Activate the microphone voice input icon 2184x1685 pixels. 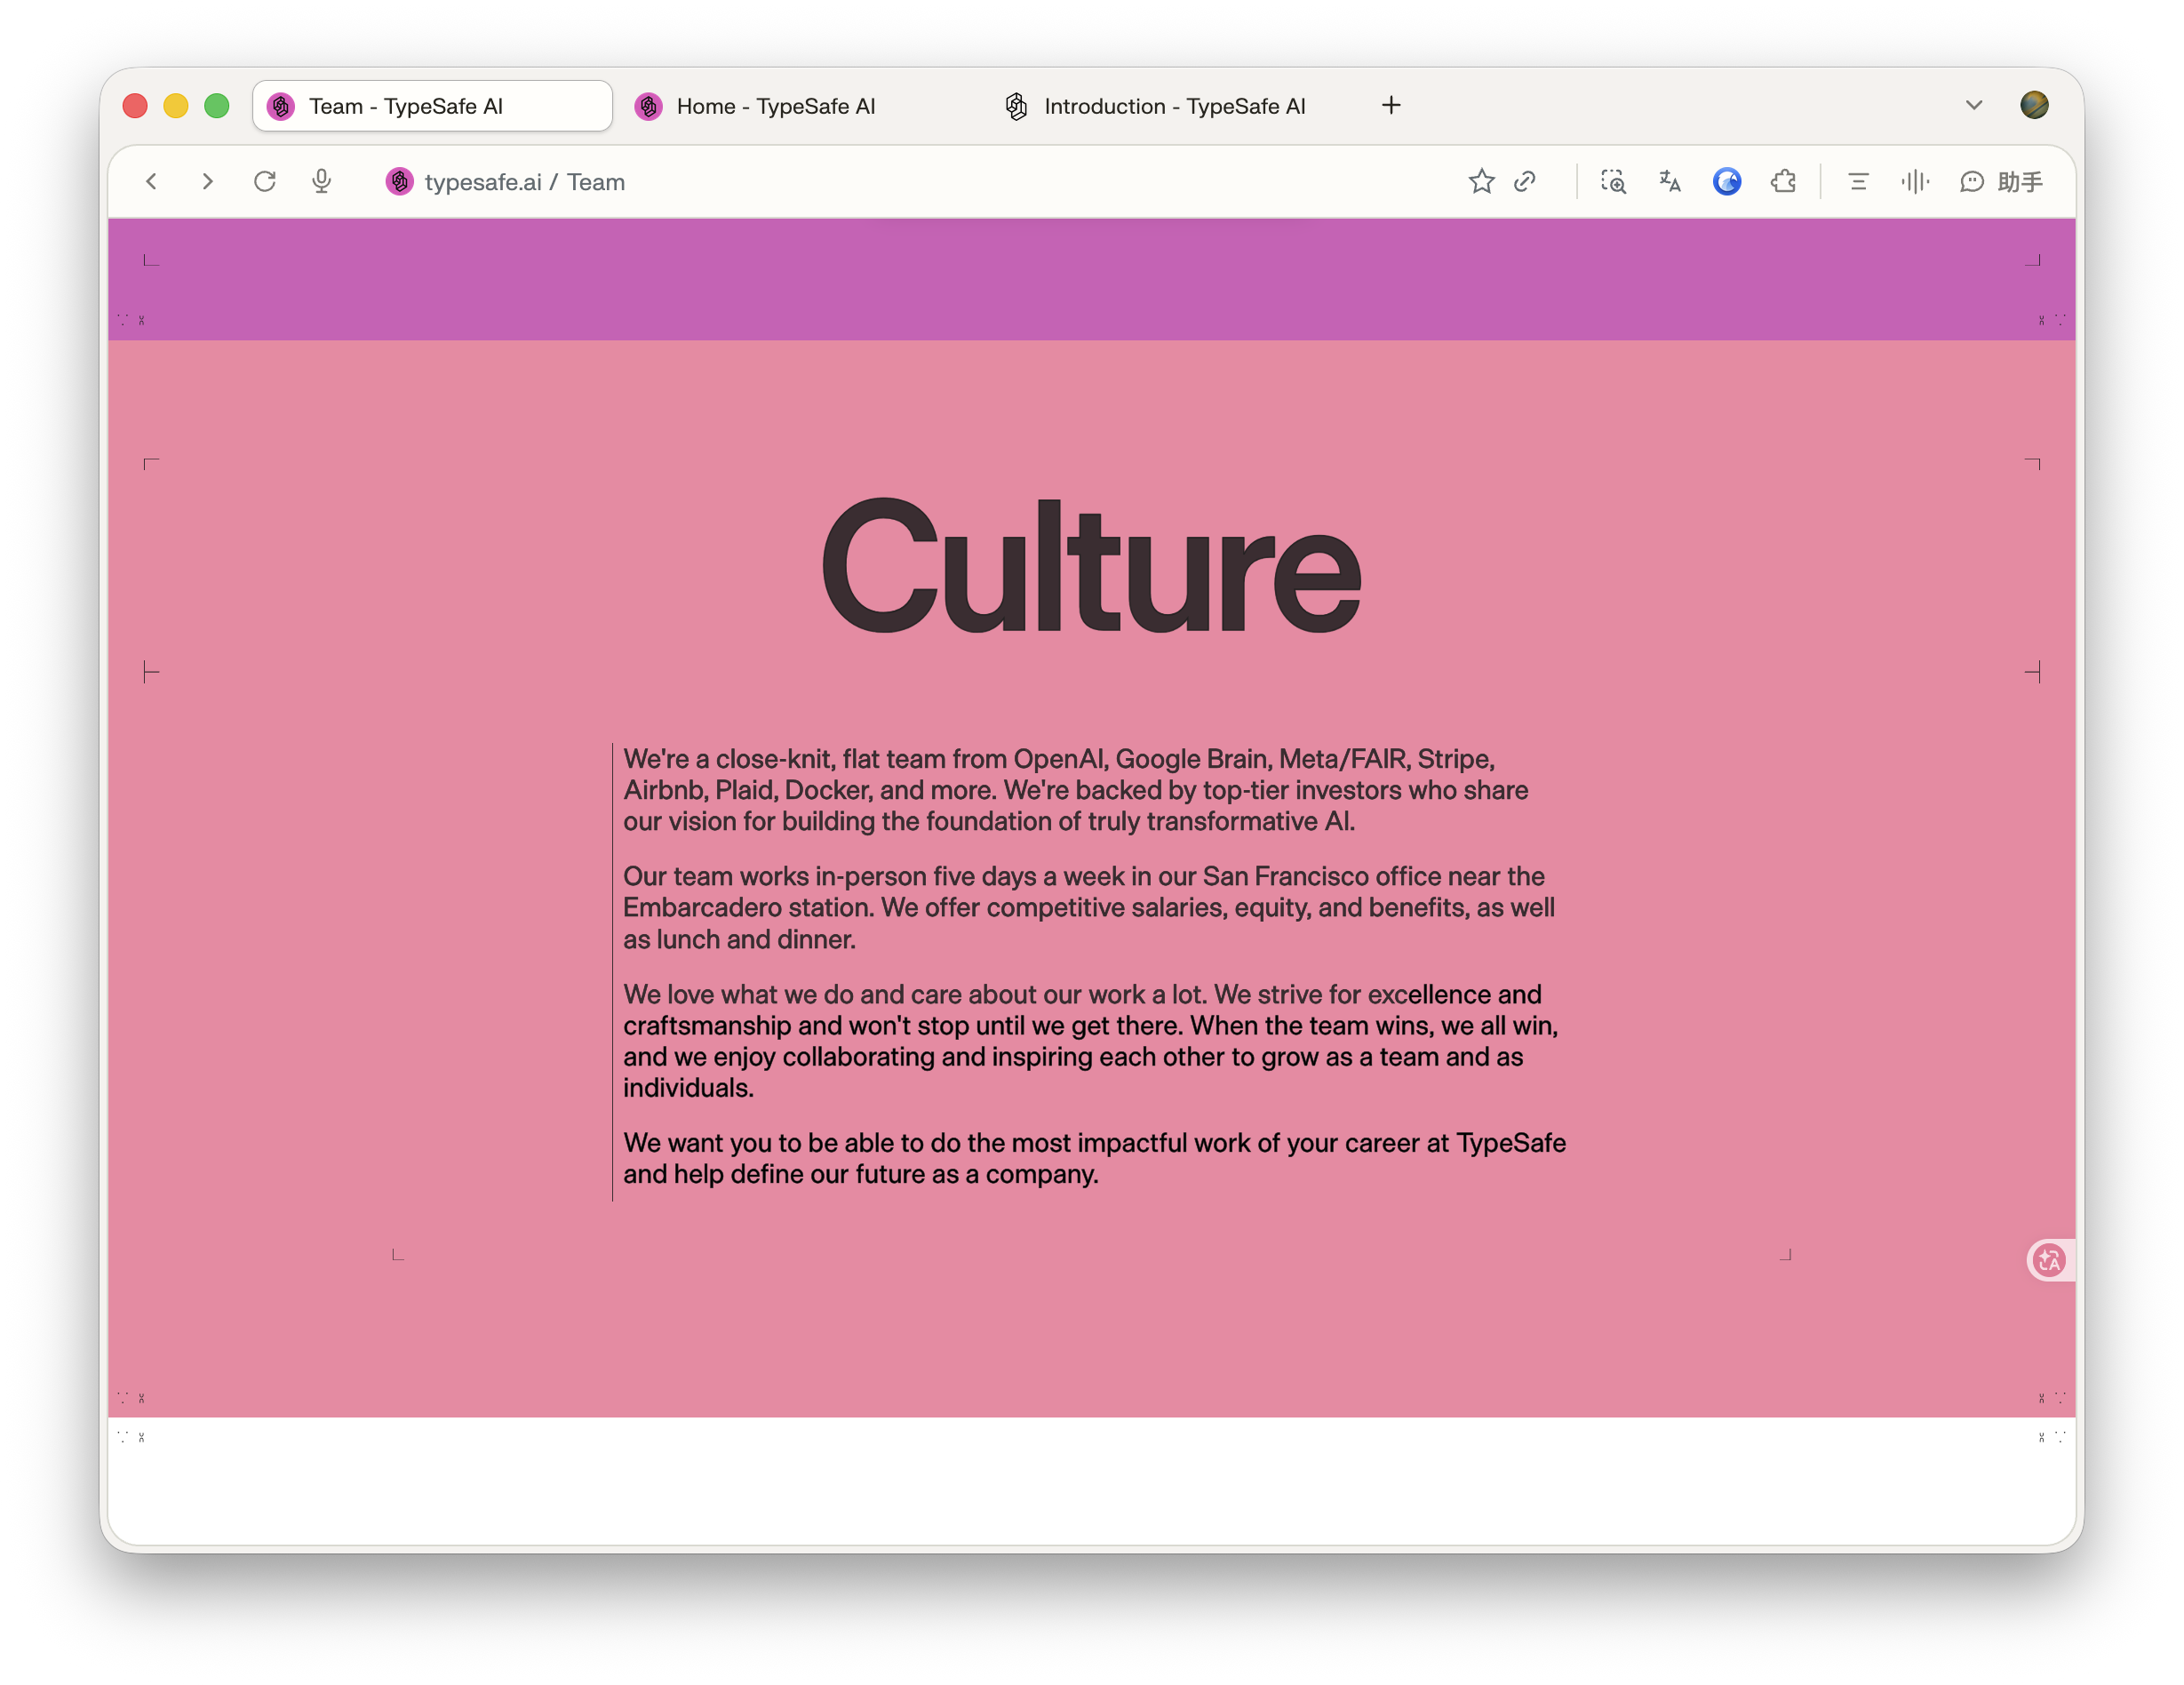pos(321,181)
